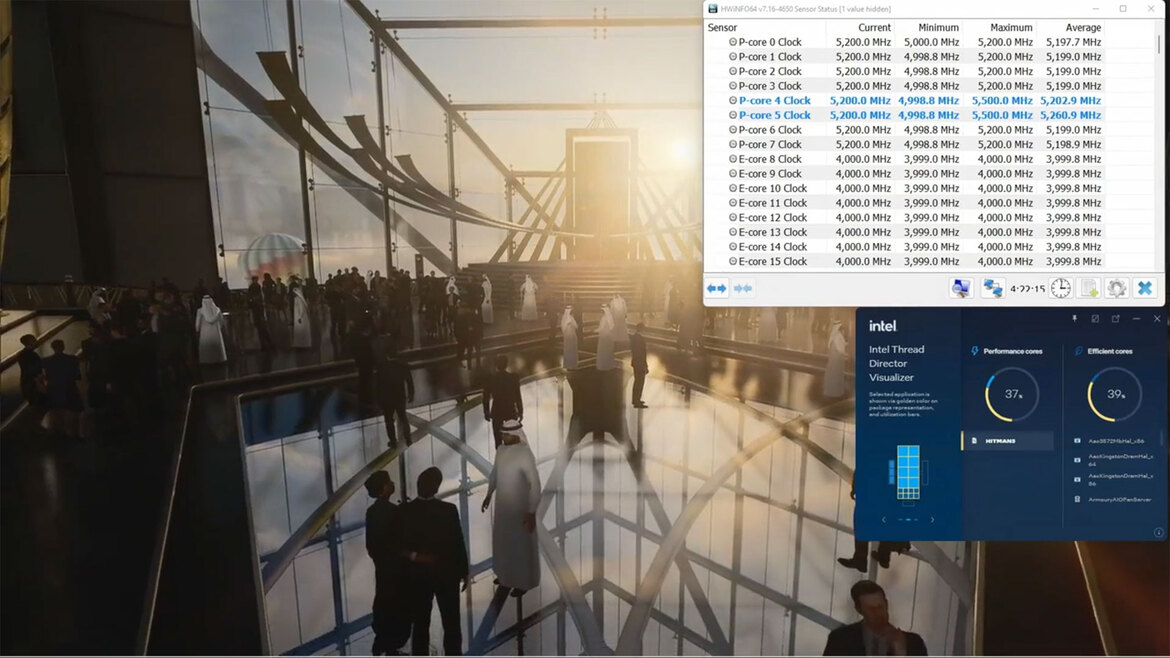Select the P-core 7 Clock row label
Image resolution: width=1170 pixels, height=658 pixels.
coord(770,144)
